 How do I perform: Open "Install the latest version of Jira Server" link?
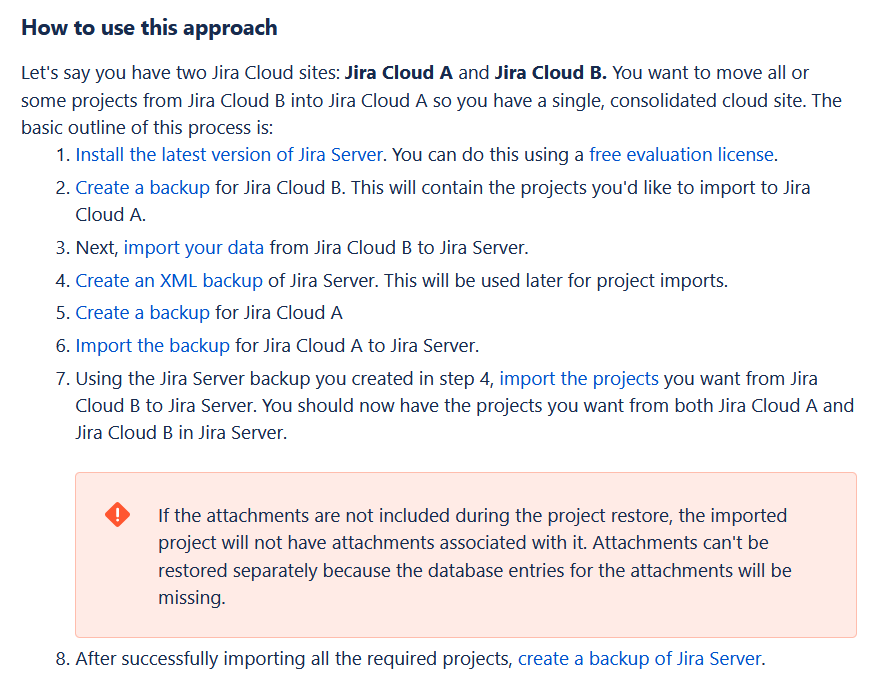(x=229, y=154)
